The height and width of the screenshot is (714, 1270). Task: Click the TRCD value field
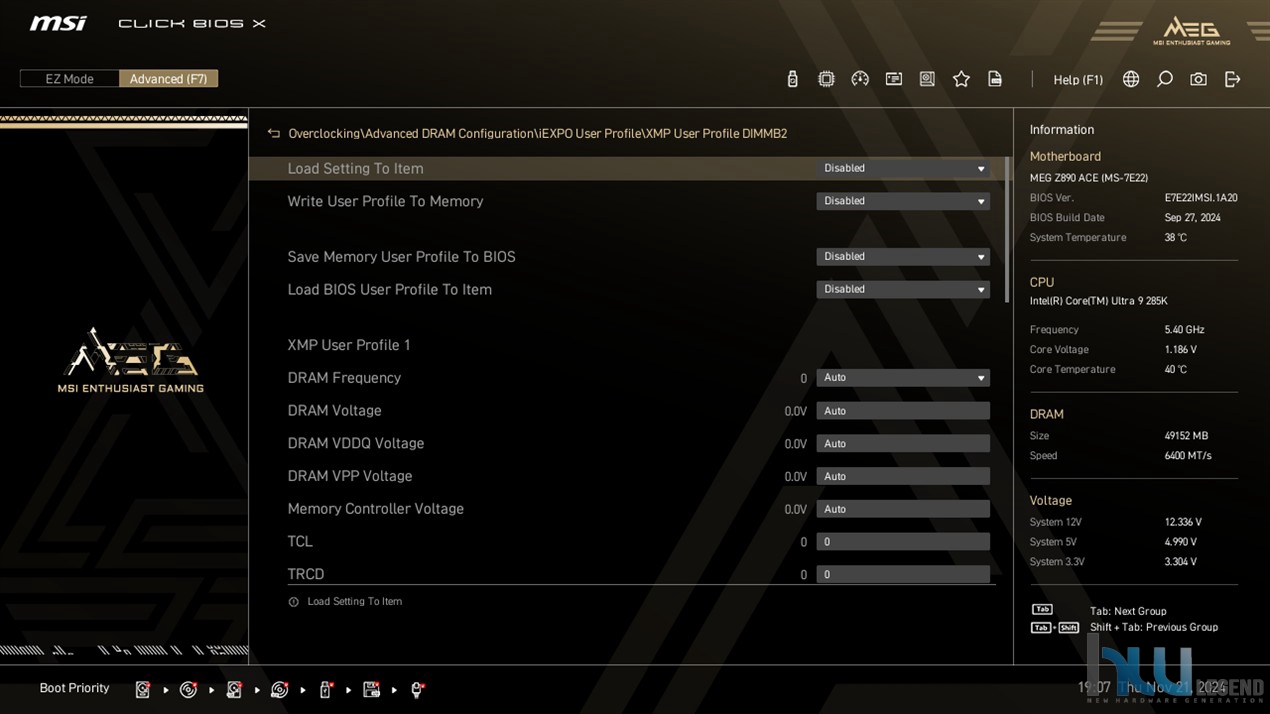[903, 575]
